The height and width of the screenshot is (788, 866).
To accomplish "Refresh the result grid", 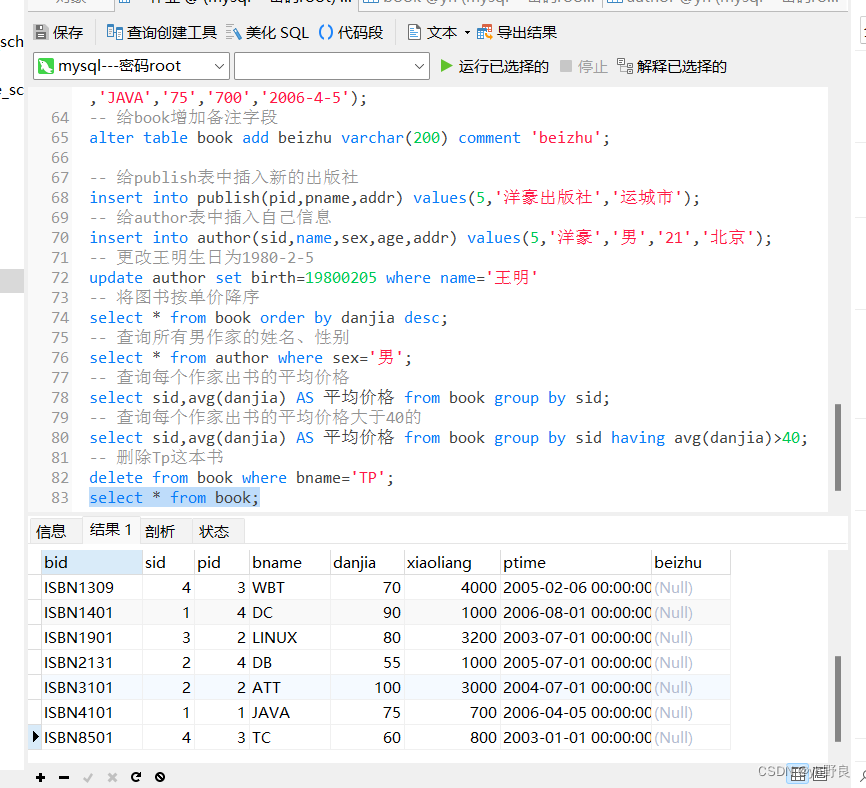I will coord(136,778).
